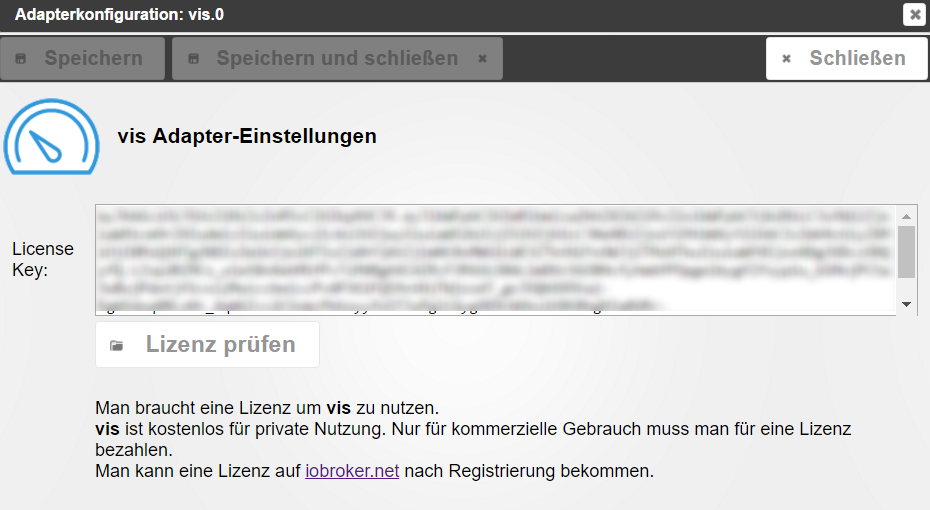This screenshot has height=510, width=930.
Task: Click the folder icon in Lizenz prüfen
Action: (x=117, y=345)
